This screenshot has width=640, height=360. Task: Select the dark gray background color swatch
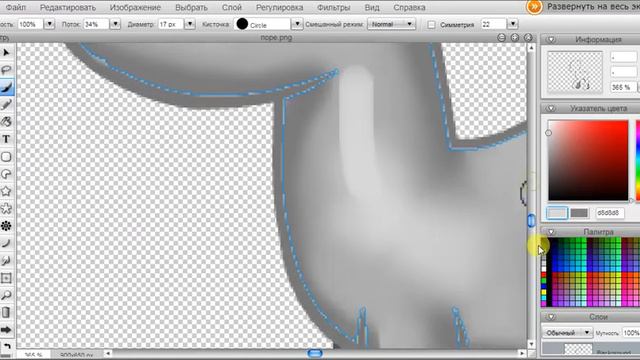579,213
